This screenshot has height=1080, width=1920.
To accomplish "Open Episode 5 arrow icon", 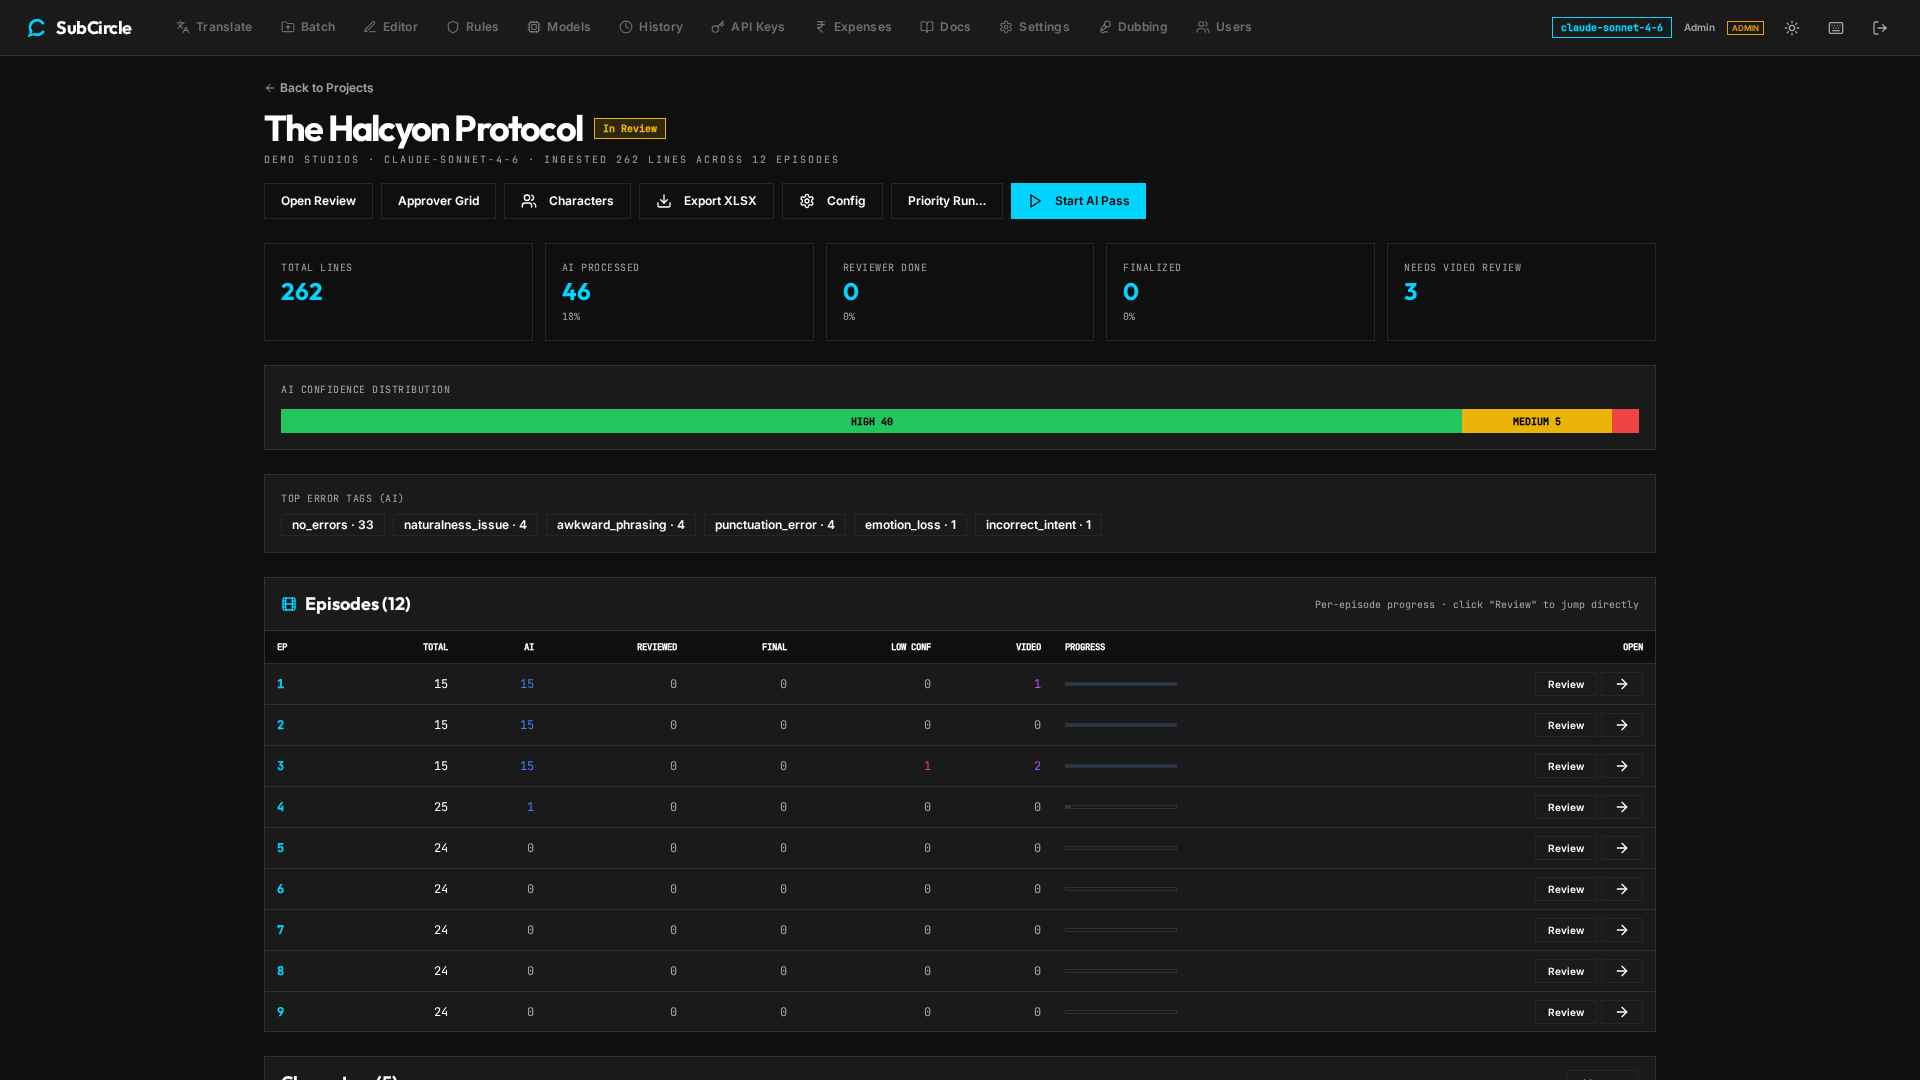I will pos(1622,848).
